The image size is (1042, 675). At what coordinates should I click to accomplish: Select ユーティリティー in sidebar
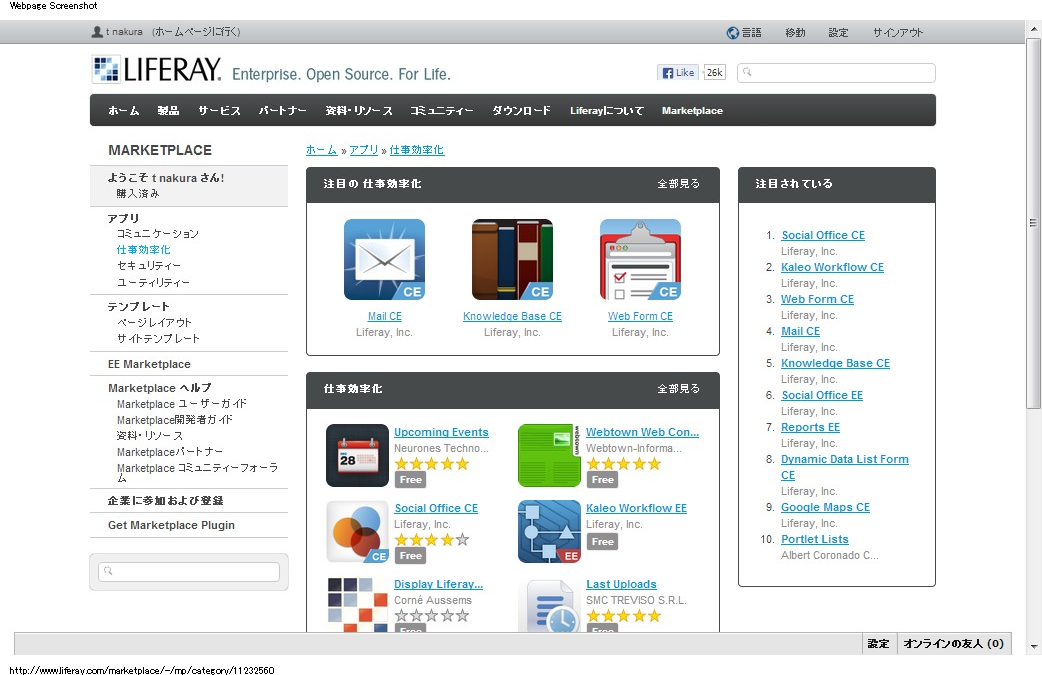pyautogui.click(x=154, y=282)
